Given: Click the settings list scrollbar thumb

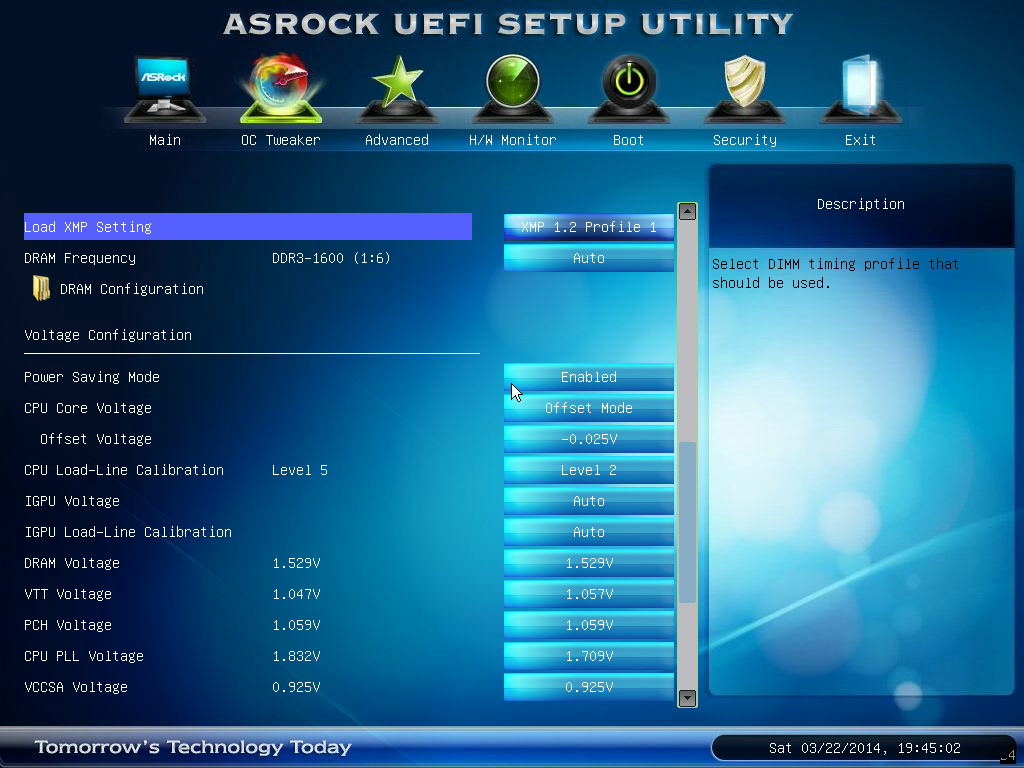Looking at the screenshot, I should point(687,522).
